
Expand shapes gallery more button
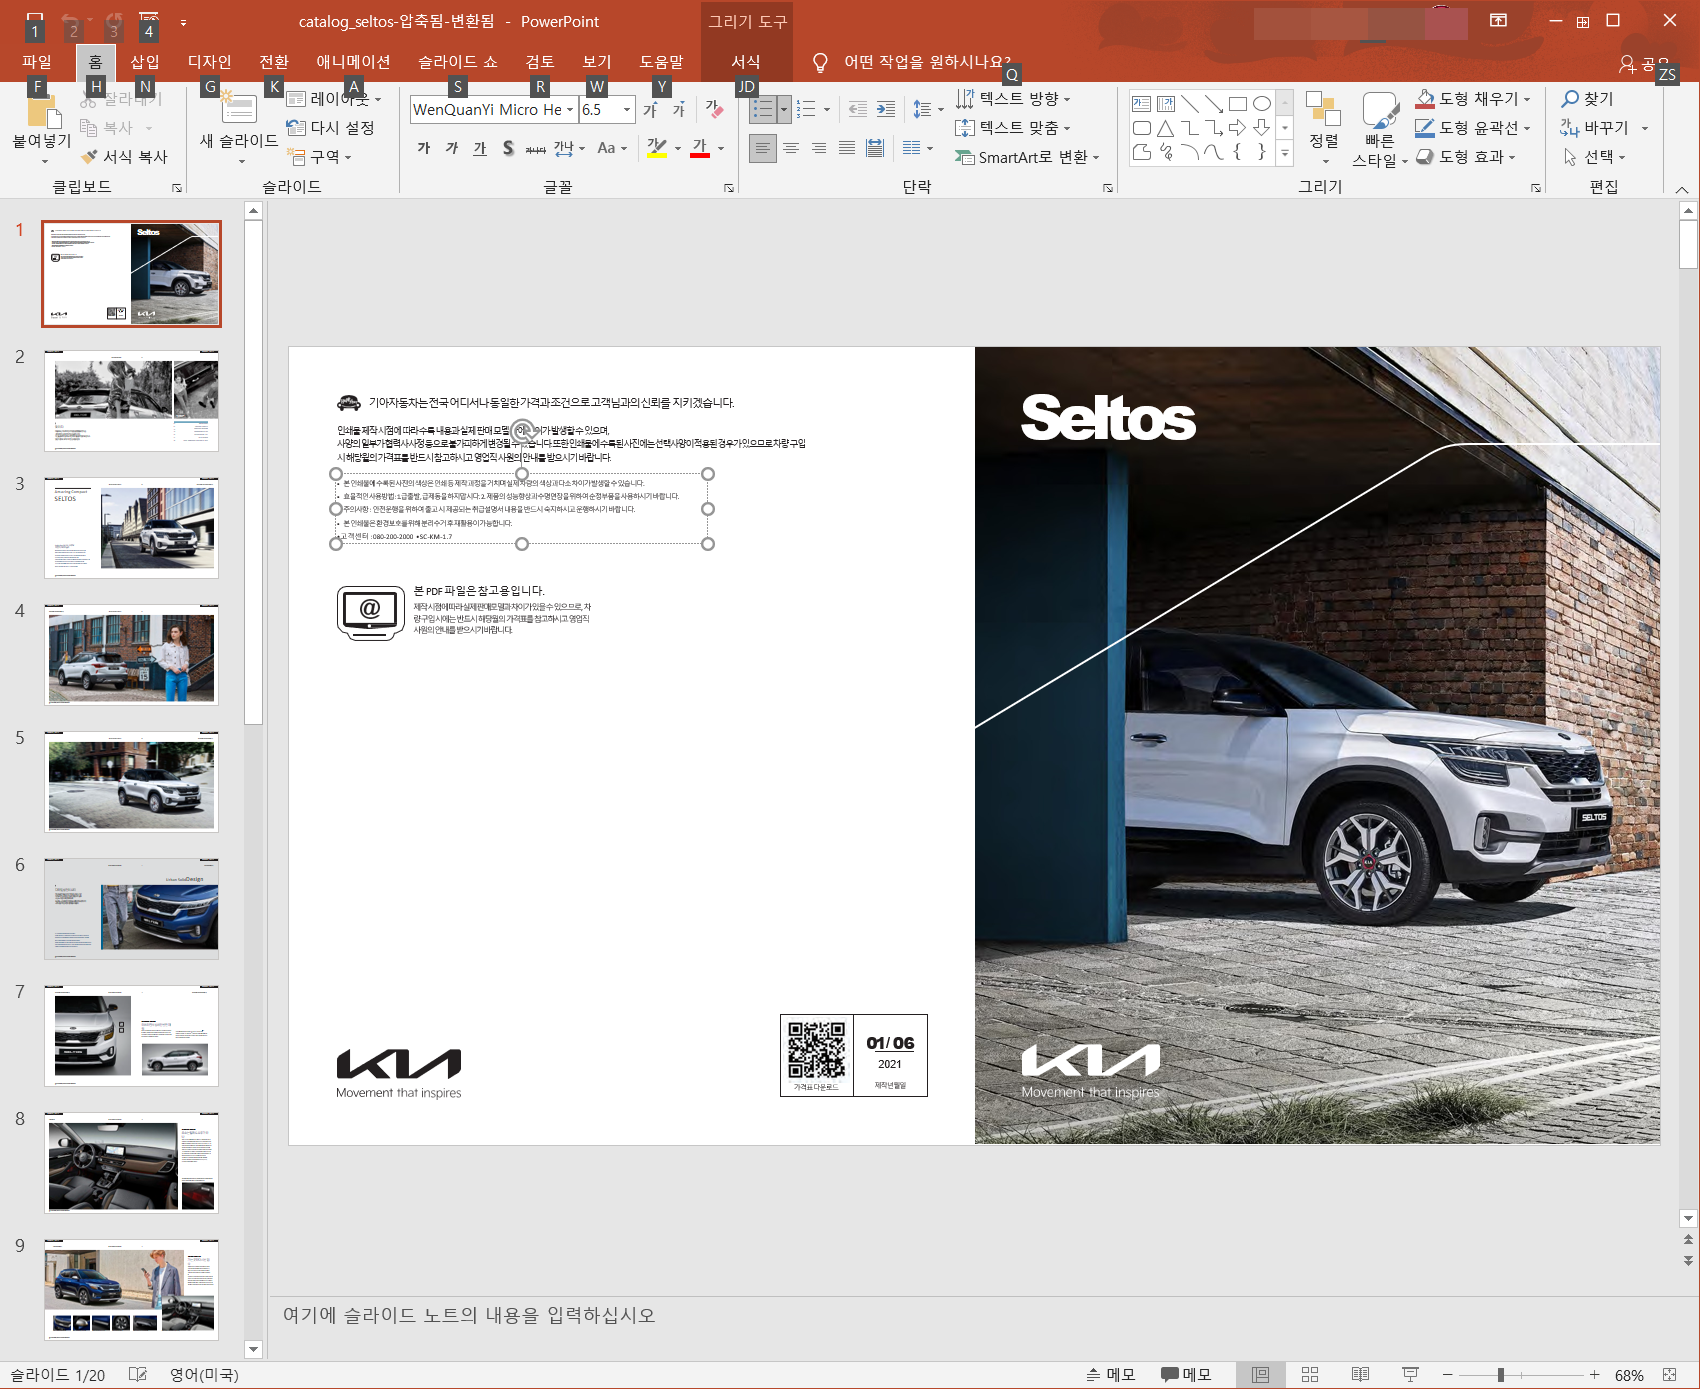click(x=1285, y=152)
